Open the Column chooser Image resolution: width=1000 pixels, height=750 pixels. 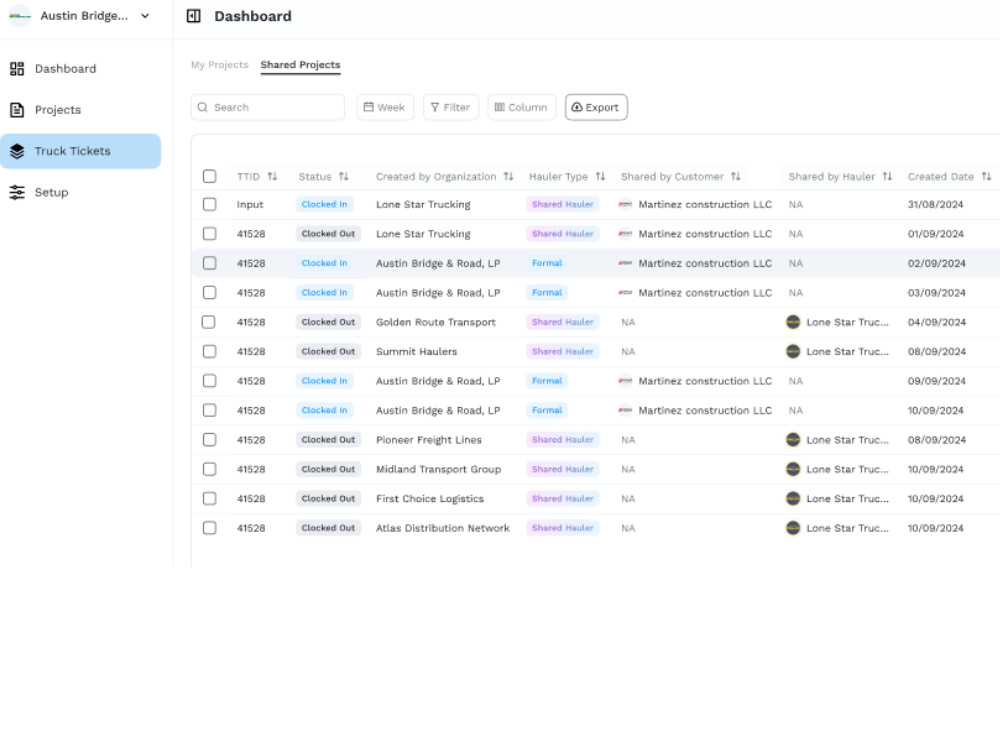coord(522,107)
